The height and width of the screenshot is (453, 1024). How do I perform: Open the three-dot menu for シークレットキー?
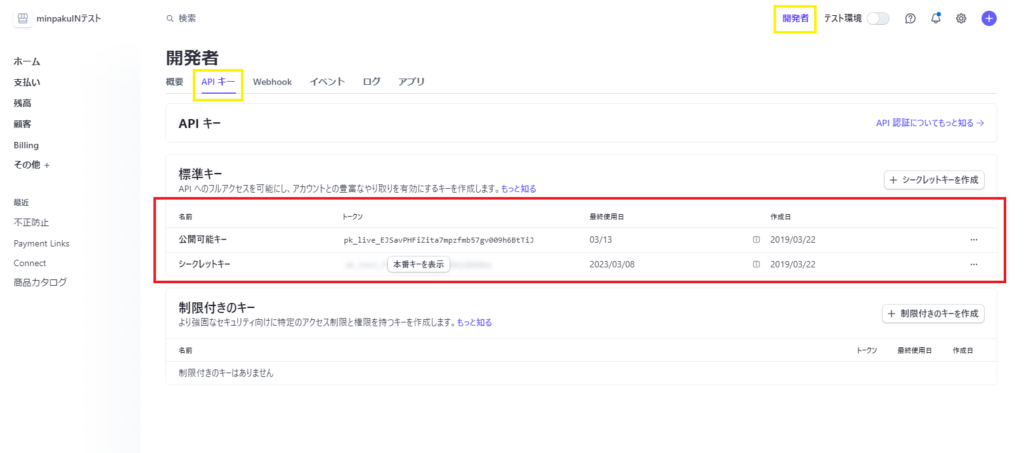pos(973,264)
